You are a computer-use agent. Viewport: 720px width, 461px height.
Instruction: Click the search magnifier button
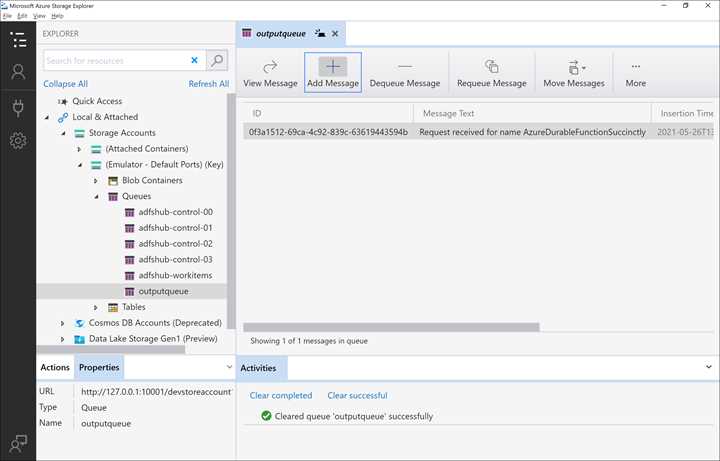[217, 60]
